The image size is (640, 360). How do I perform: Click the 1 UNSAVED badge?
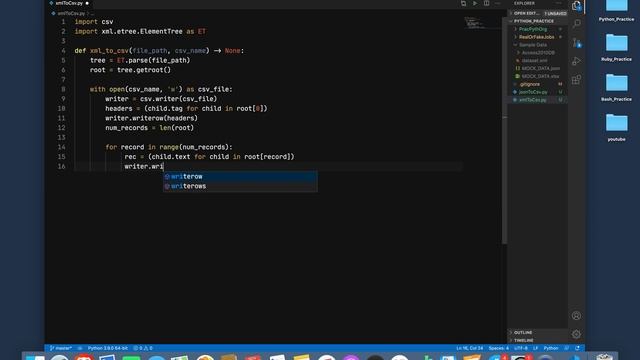(555, 13)
